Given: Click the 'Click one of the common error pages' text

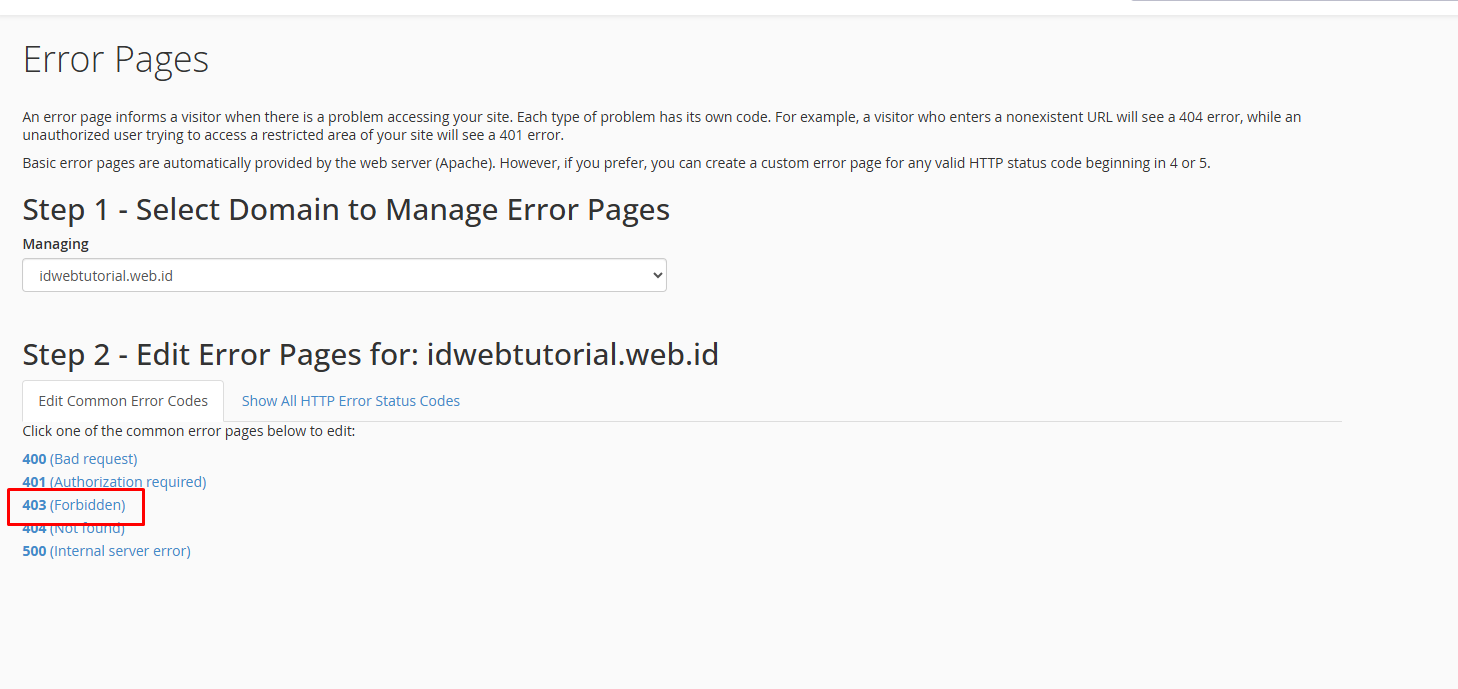Looking at the screenshot, I should (189, 431).
